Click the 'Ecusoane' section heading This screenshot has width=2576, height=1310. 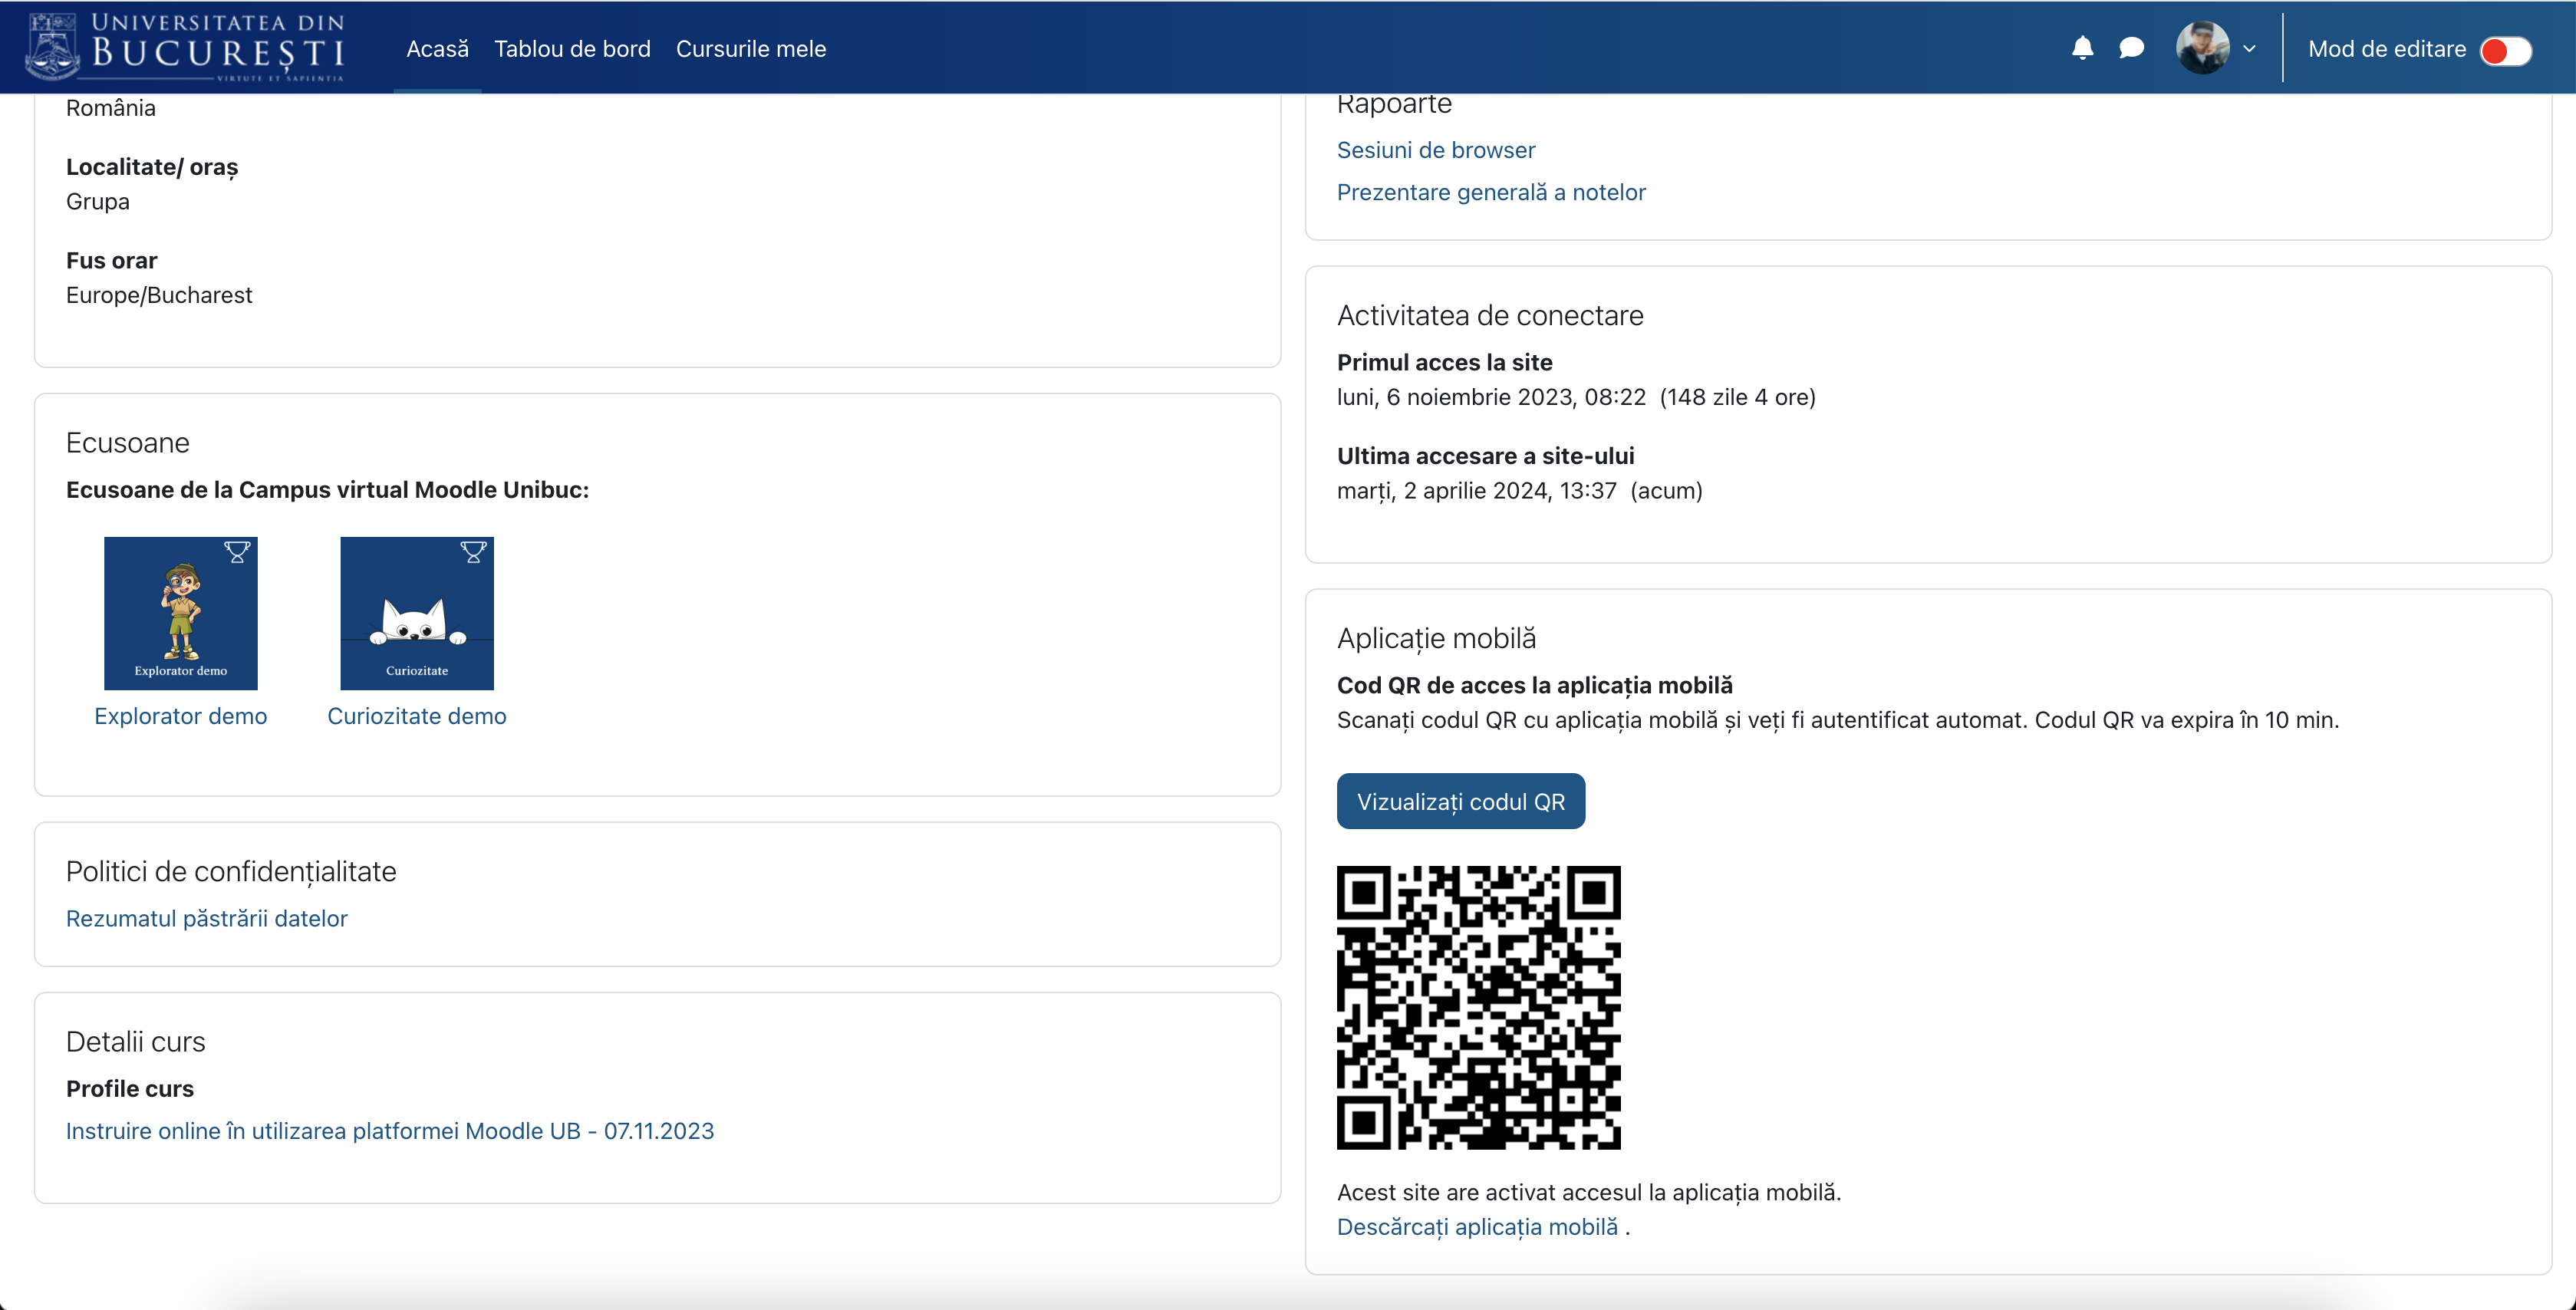coord(128,443)
